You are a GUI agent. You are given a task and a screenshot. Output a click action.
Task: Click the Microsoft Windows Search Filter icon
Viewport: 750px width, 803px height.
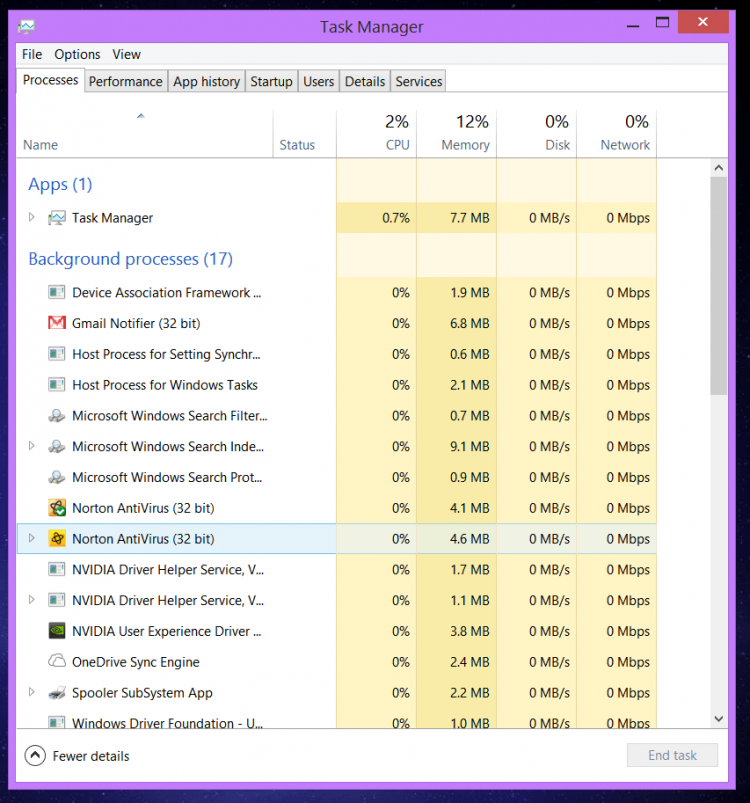[x=57, y=415]
